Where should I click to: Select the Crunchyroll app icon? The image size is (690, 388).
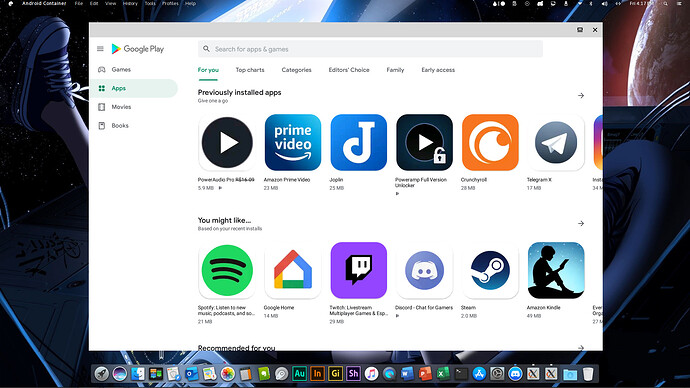[x=490, y=143]
